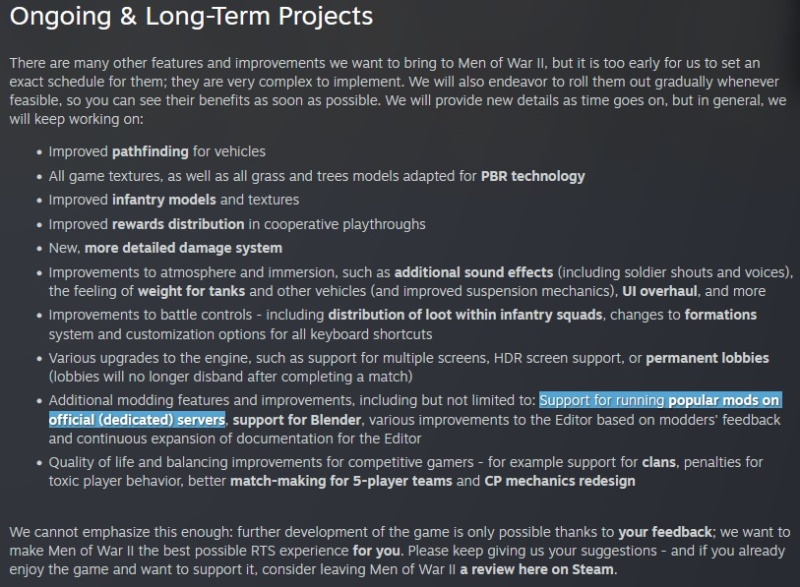
Task: Click the 'infantry models' bold text
Action: pos(164,199)
